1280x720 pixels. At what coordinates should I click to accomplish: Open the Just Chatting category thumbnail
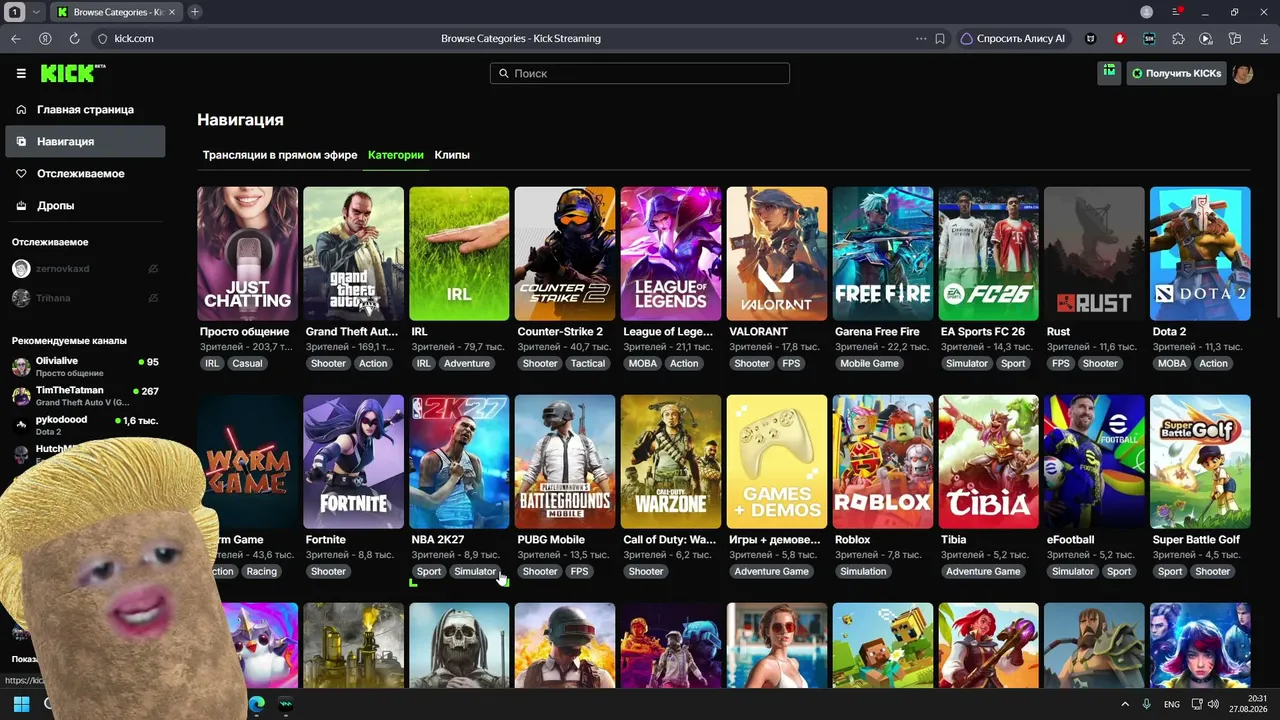click(248, 254)
